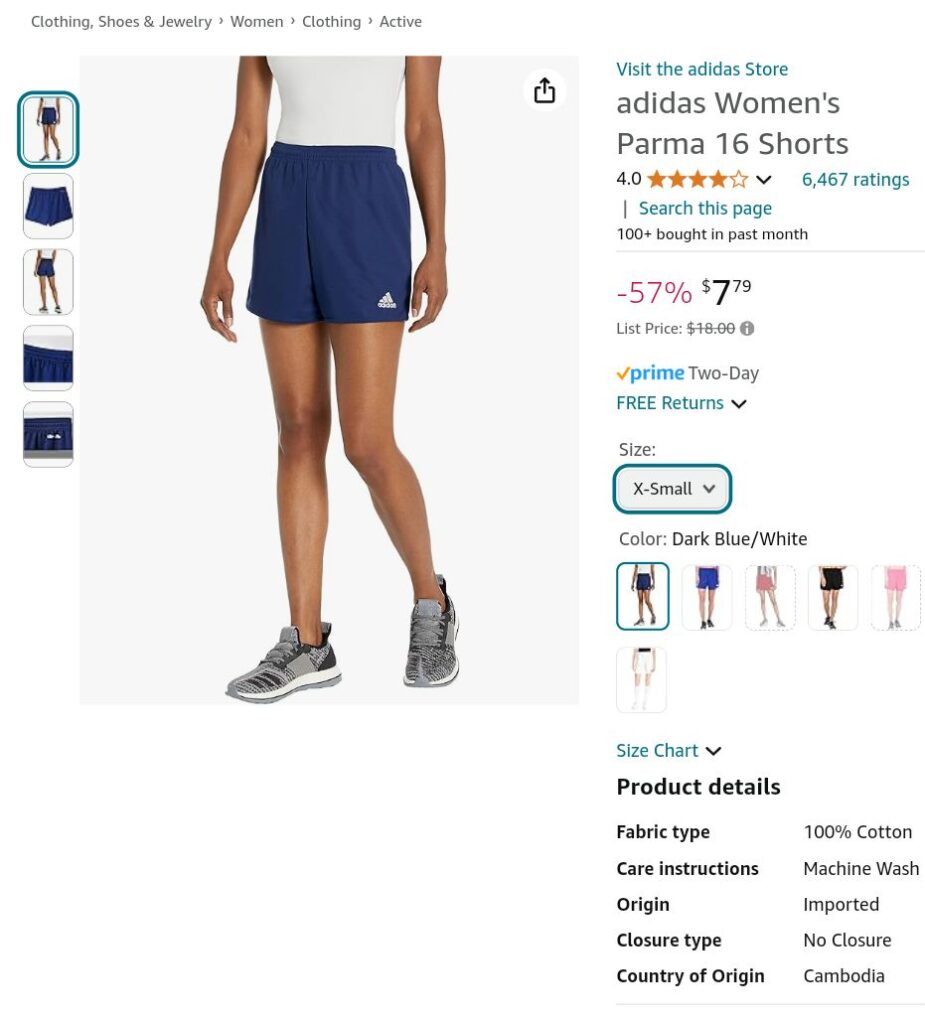Pick the white shorts color option
Viewport: 925px width, 1024px height.
[641, 679]
